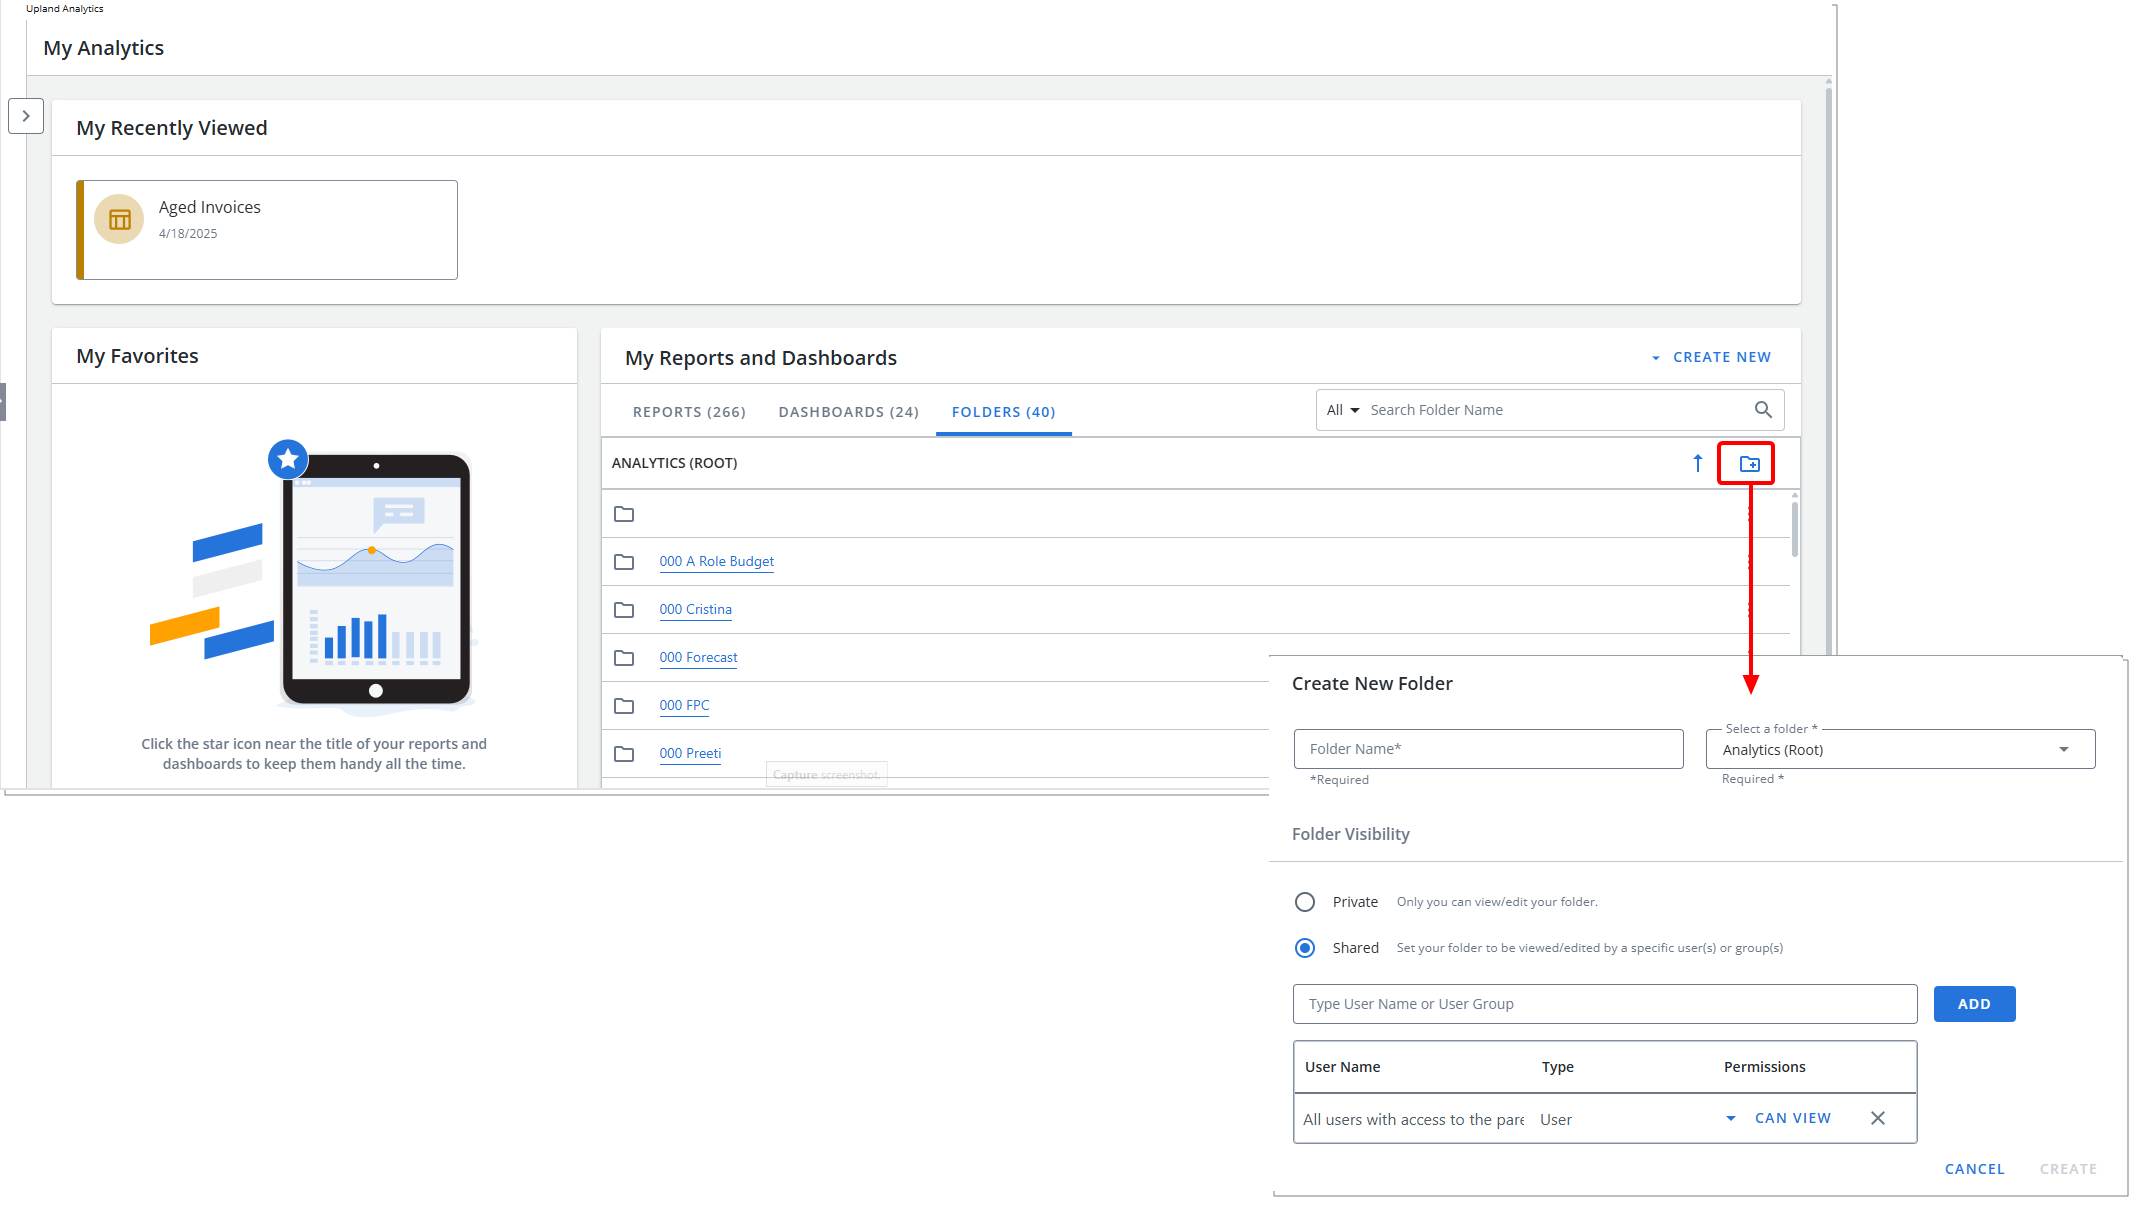Click the Folder Name input field
The image size is (2140, 1208).
[1488, 749]
